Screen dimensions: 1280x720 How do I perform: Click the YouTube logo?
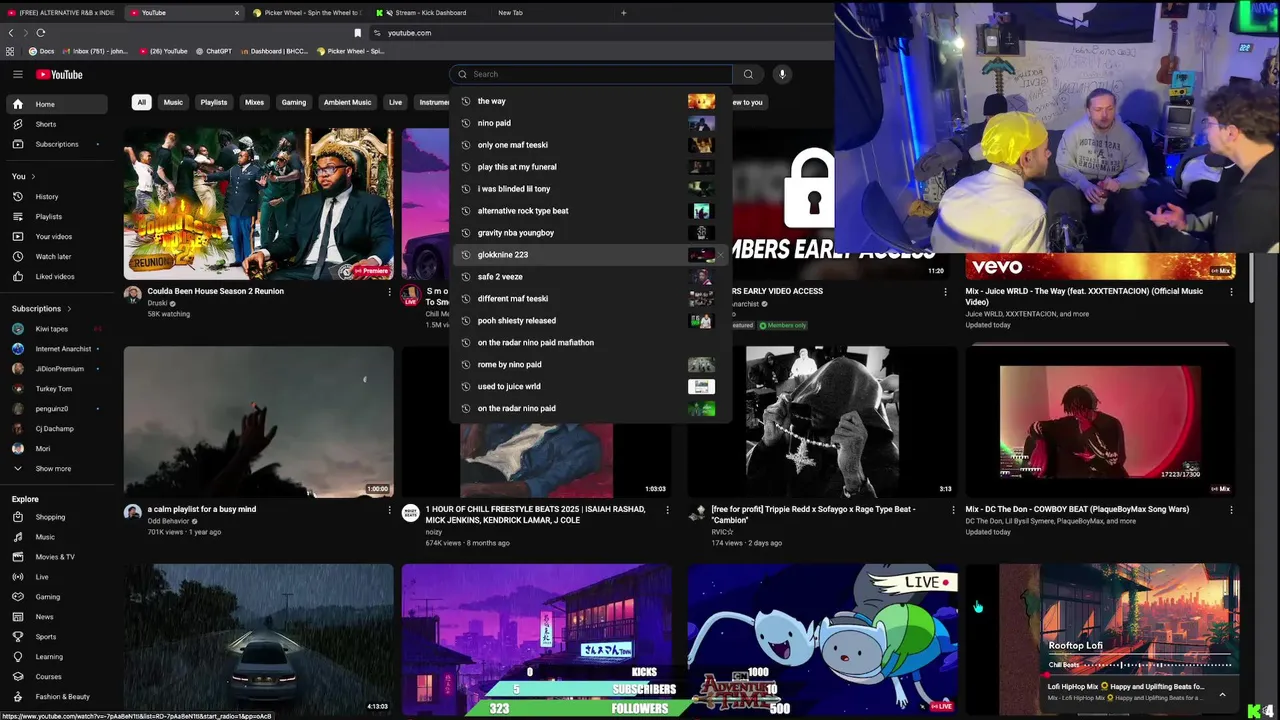(x=59, y=74)
